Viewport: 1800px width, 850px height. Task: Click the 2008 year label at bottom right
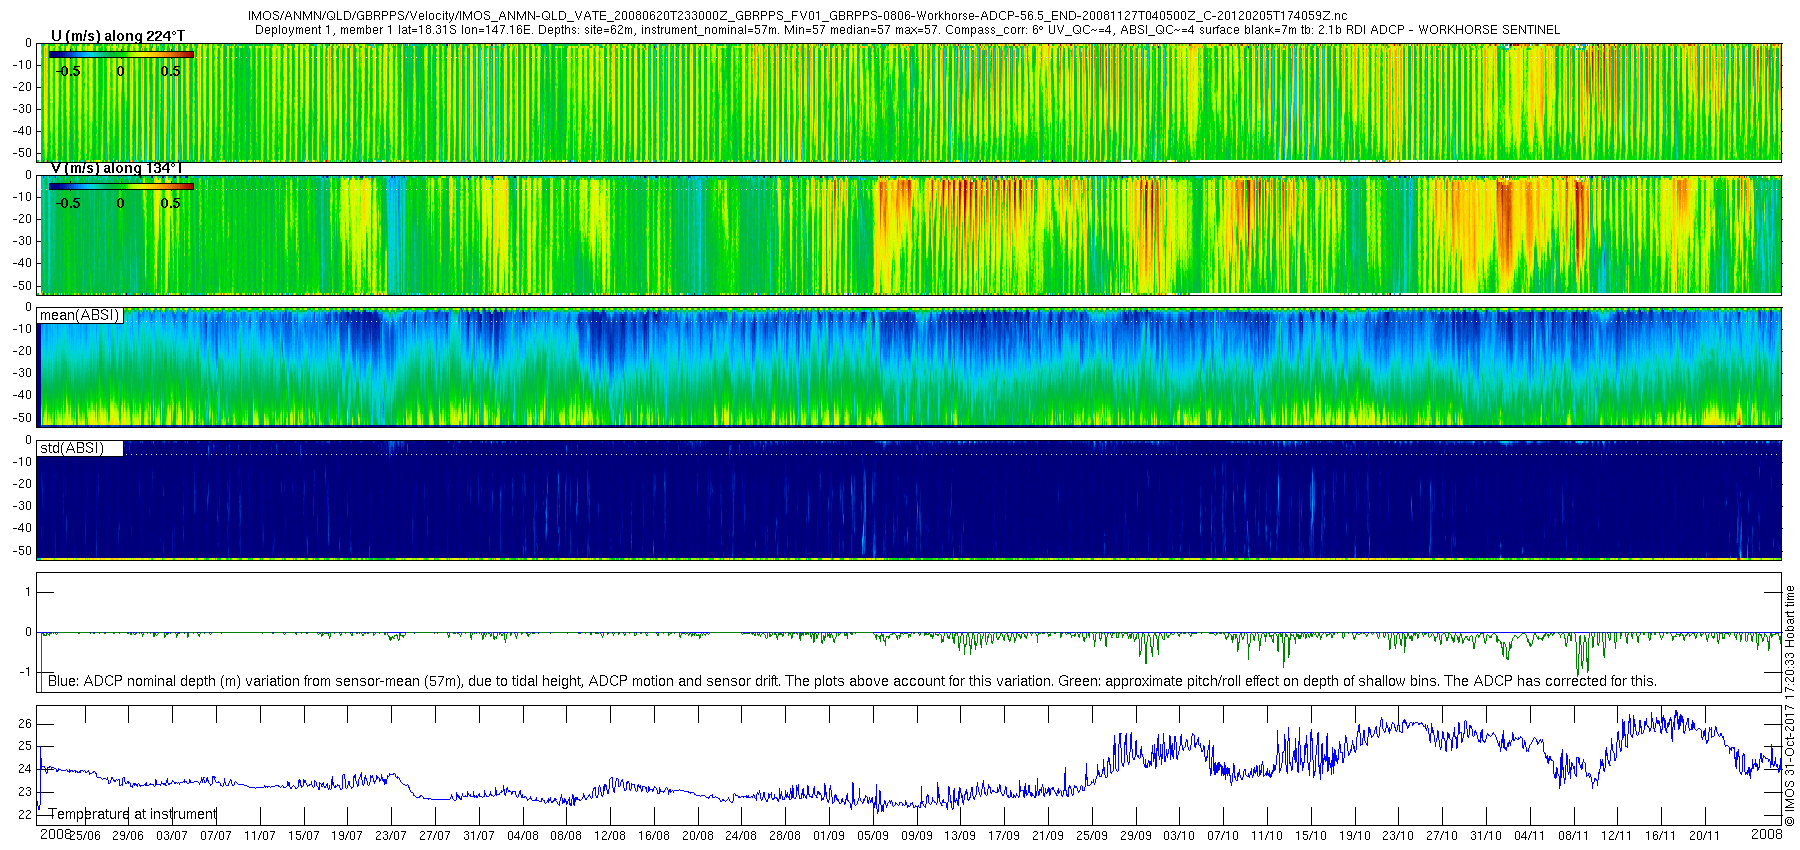(1766, 834)
